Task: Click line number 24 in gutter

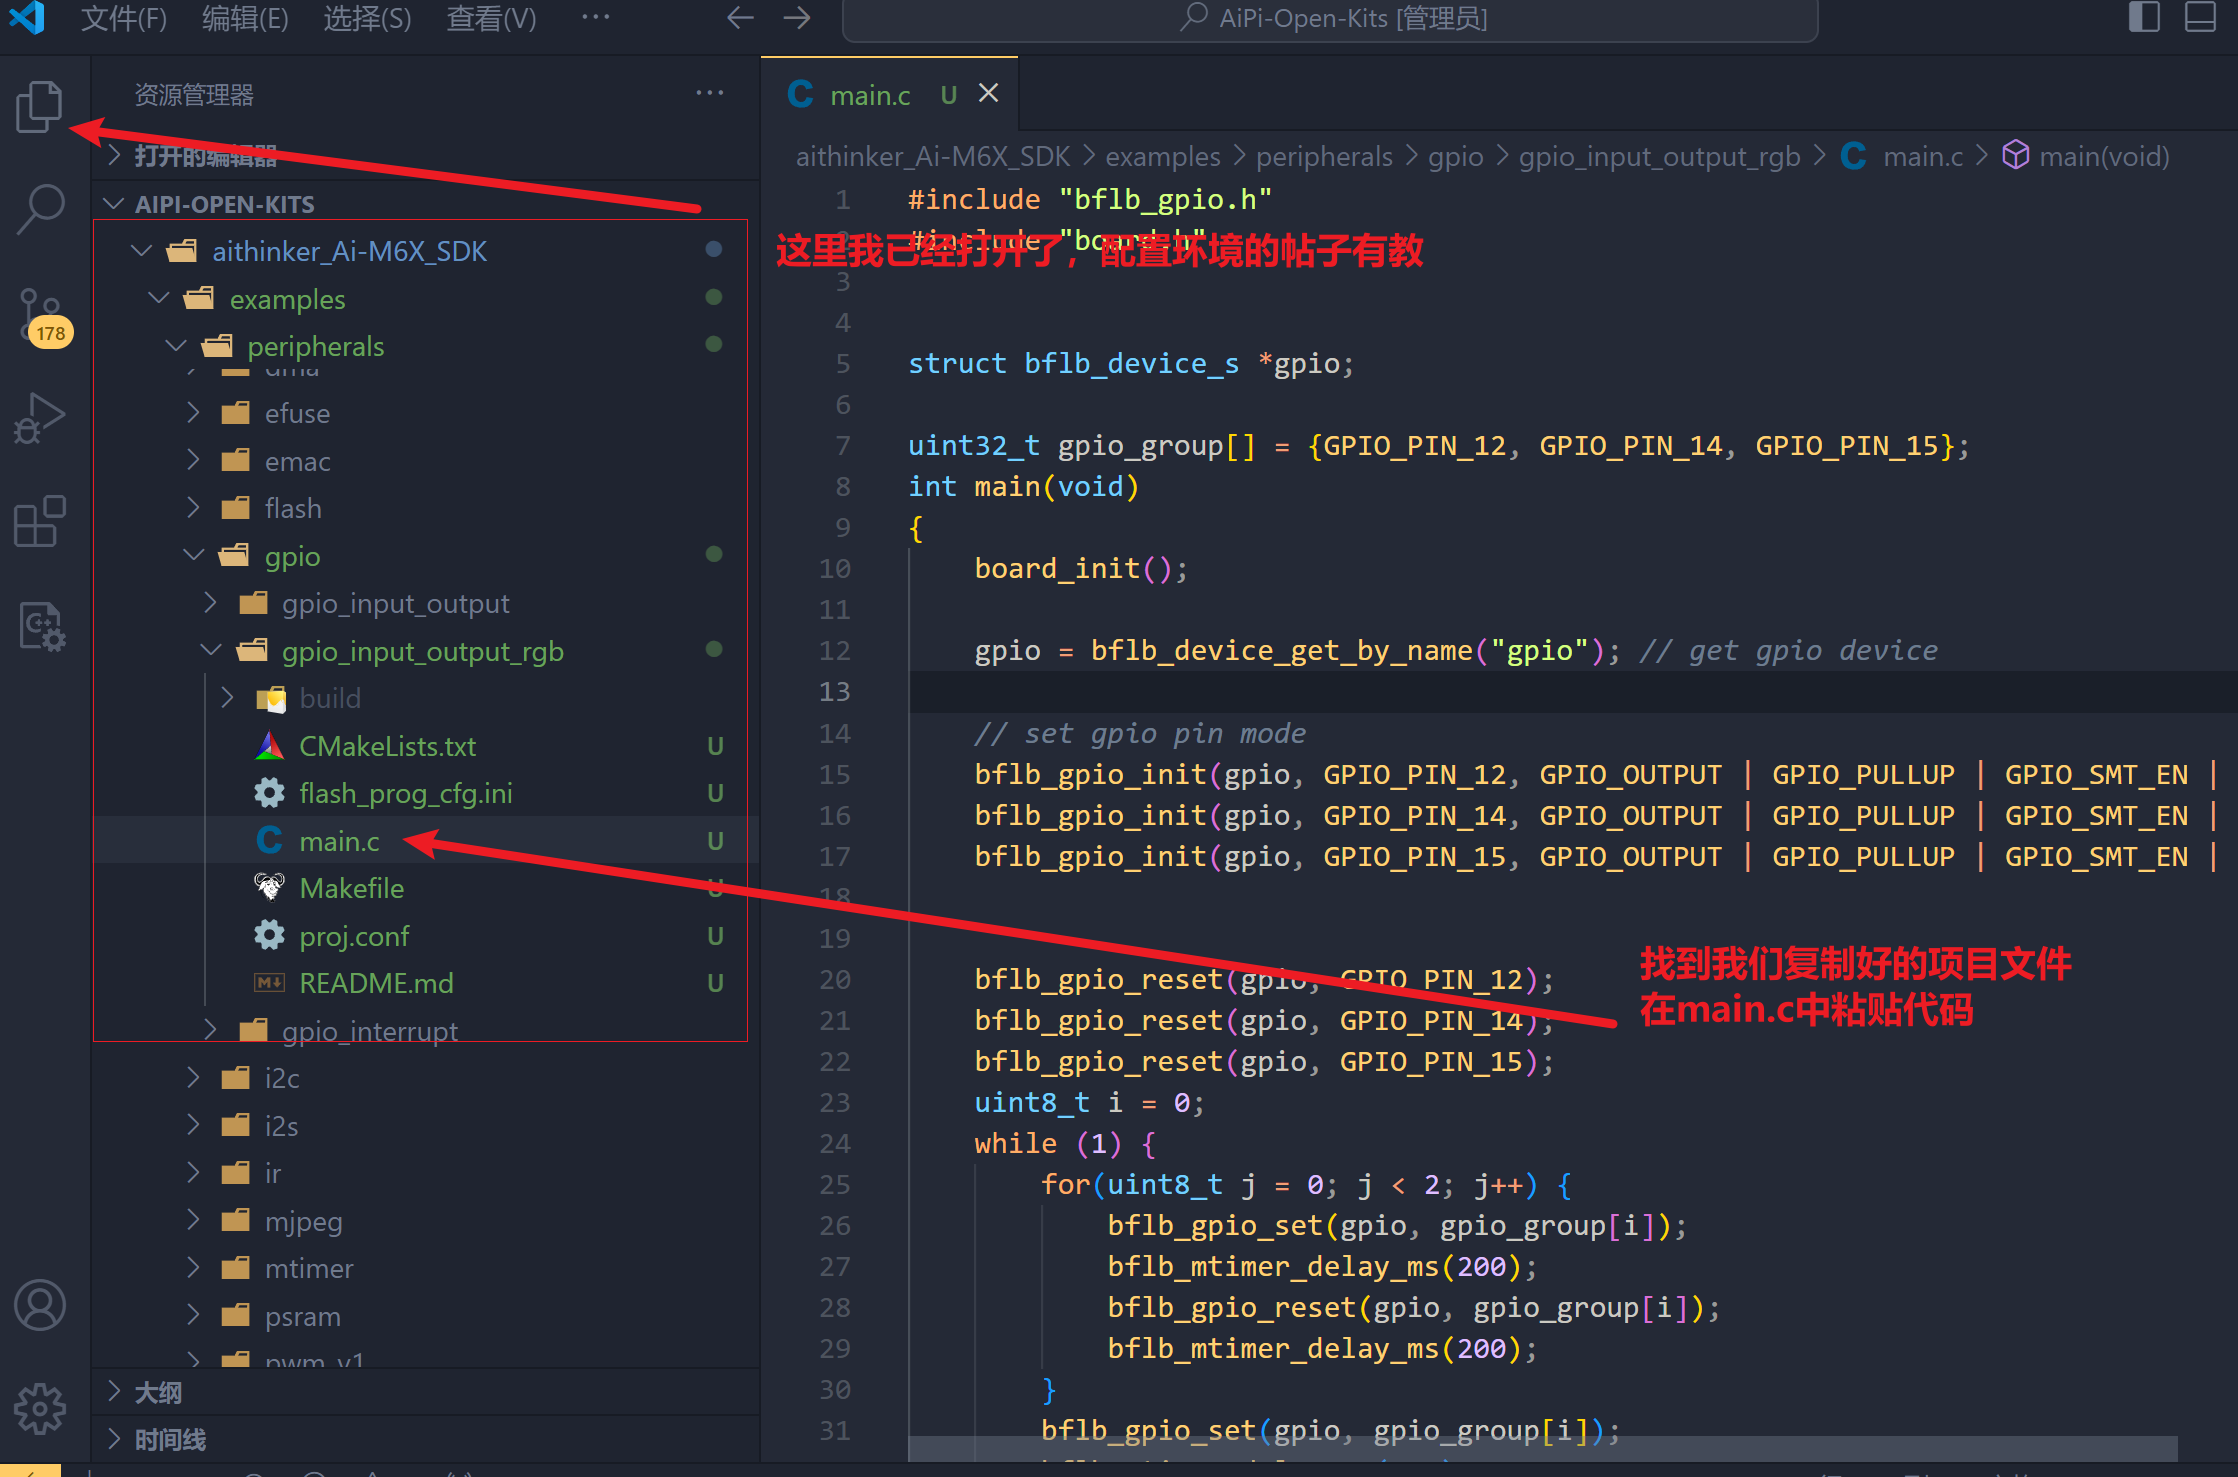Action: pyautogui.click(x=834, y=1144)
